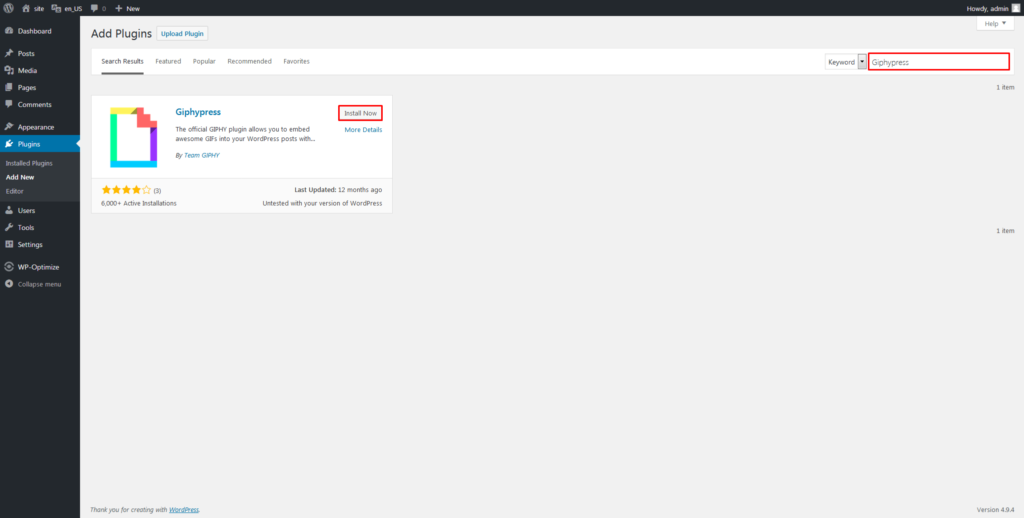Switch to the Featured tab

point(168,61)
